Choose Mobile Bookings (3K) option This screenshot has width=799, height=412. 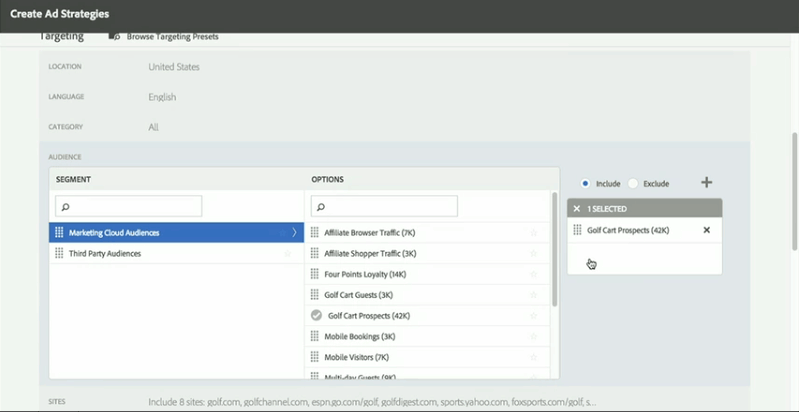pos(427,337)
